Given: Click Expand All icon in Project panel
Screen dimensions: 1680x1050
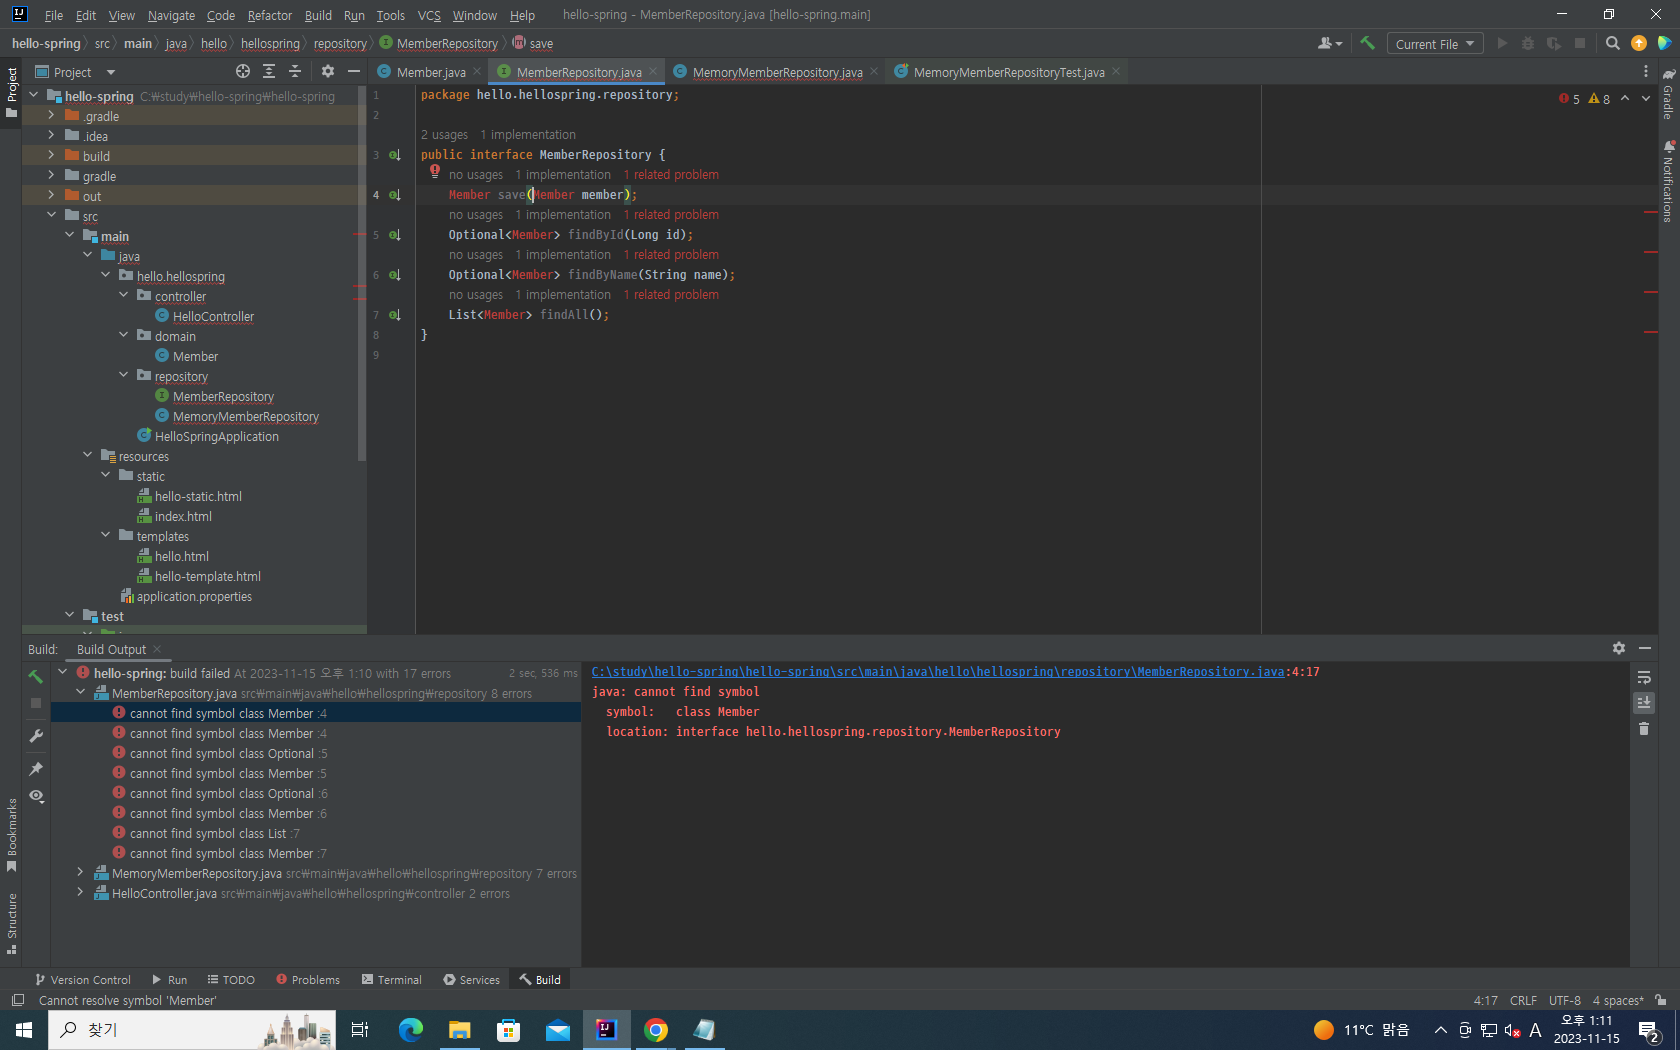Looking at the screenshot, I should click(x=269, y=71).
